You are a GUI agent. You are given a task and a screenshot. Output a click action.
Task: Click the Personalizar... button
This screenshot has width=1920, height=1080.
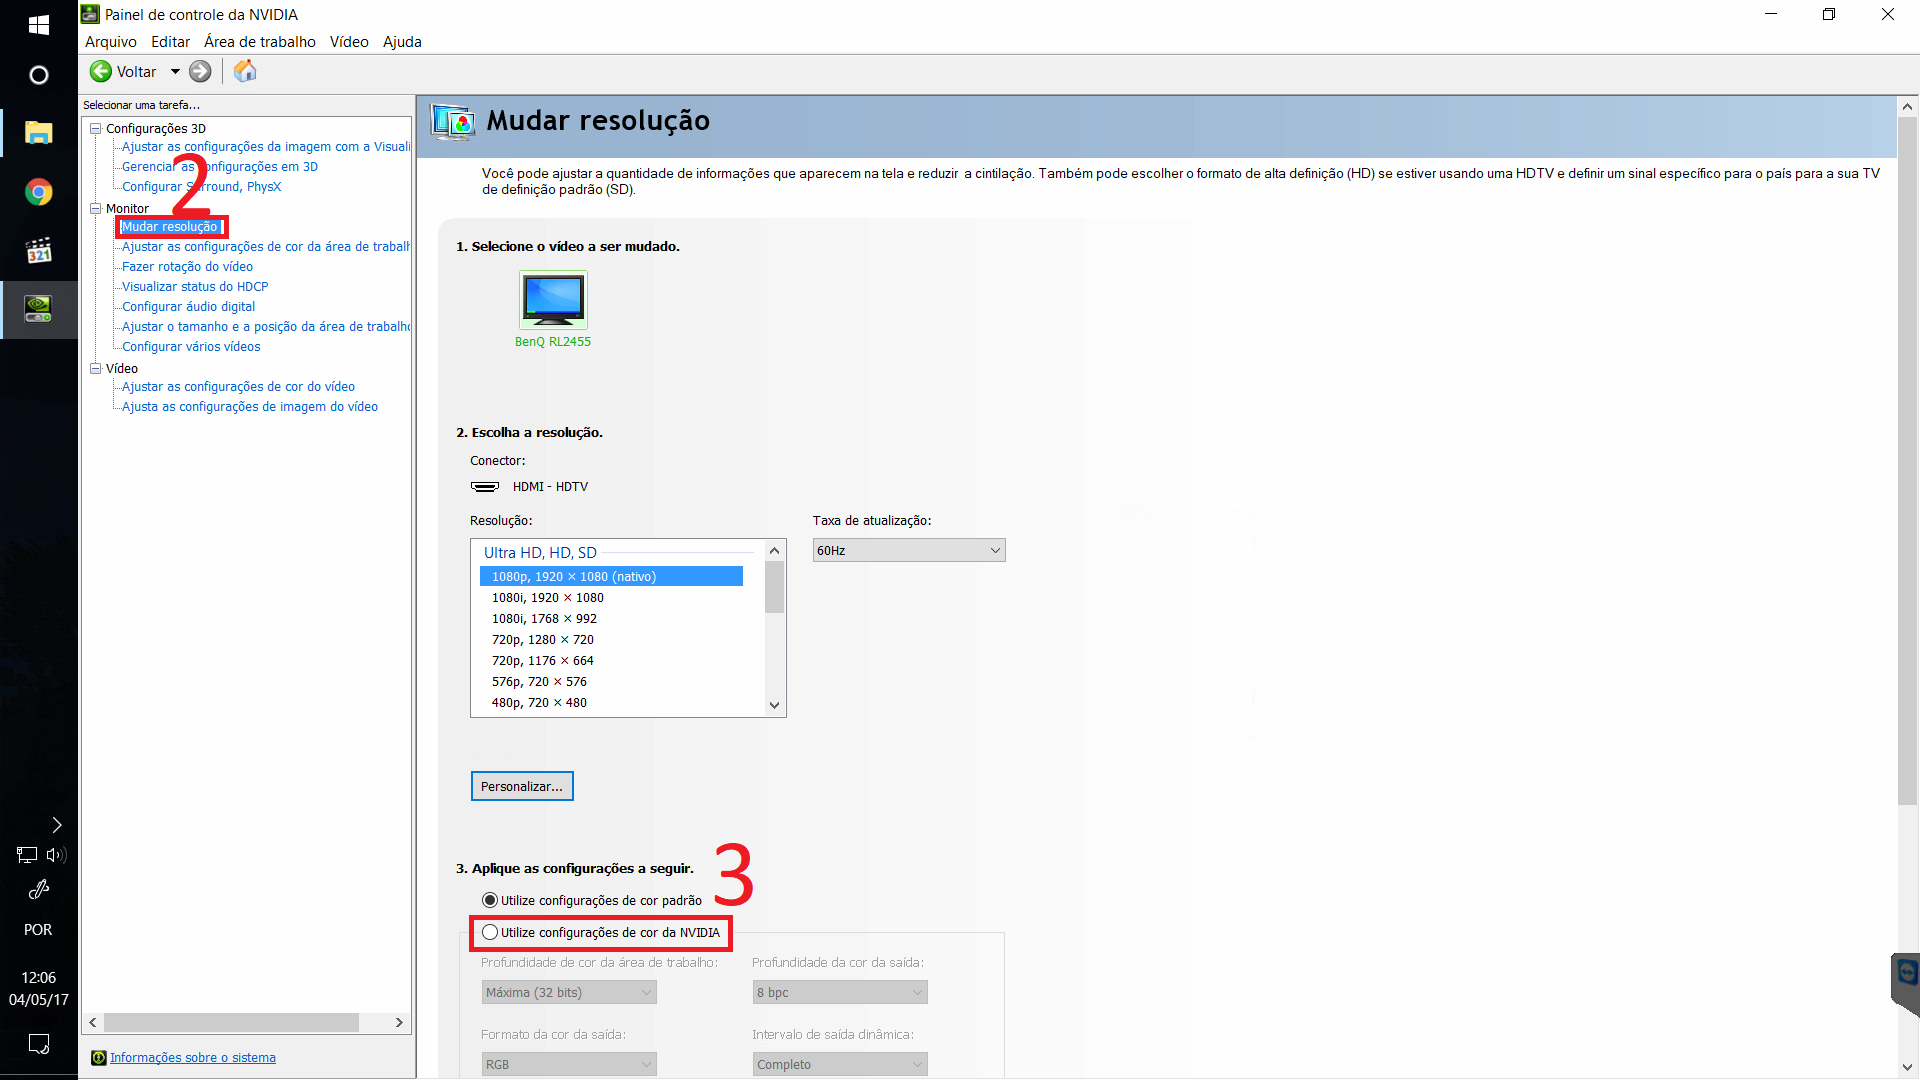pos(522,787)
